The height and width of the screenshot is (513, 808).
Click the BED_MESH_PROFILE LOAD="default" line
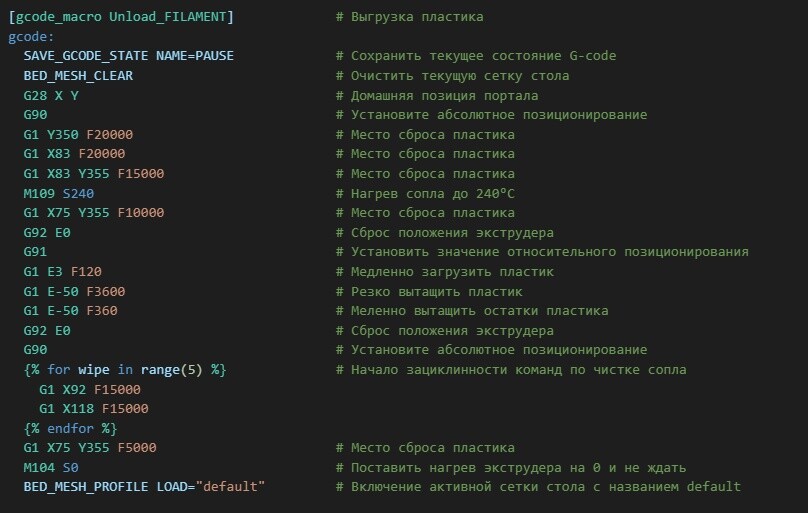click(144, 486)
